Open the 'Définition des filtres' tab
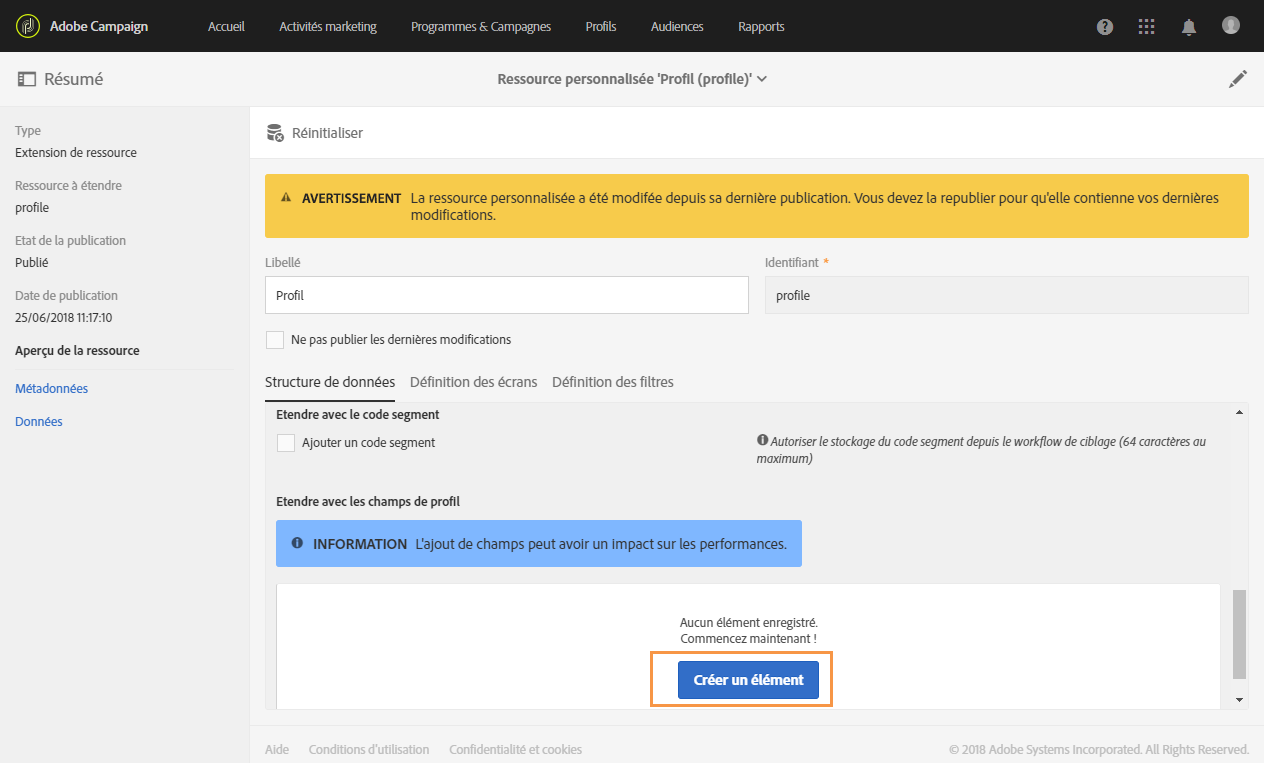Screen dimensions: 1264x763 (612, 382)
